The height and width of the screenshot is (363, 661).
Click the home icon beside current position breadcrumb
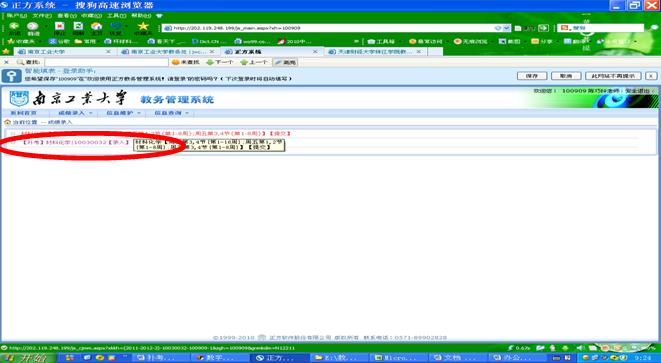pyautogui.click(x=7, y=122)
